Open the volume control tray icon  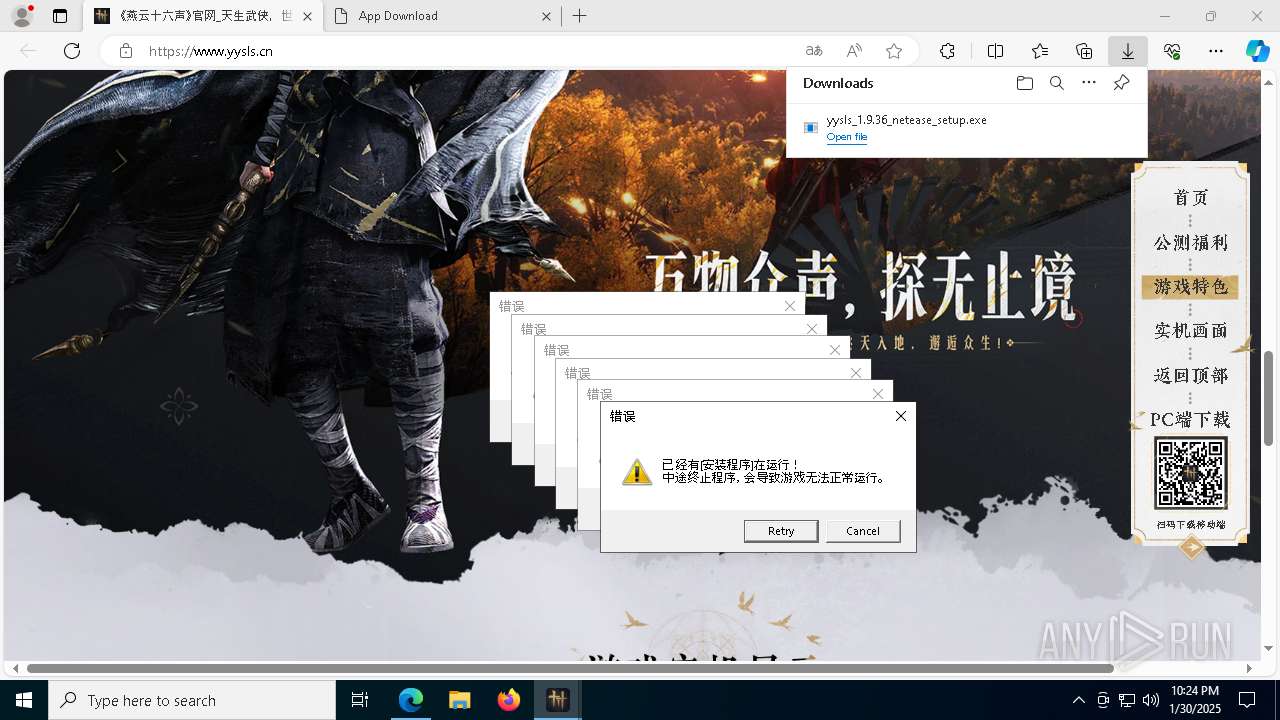point(1150,700)
